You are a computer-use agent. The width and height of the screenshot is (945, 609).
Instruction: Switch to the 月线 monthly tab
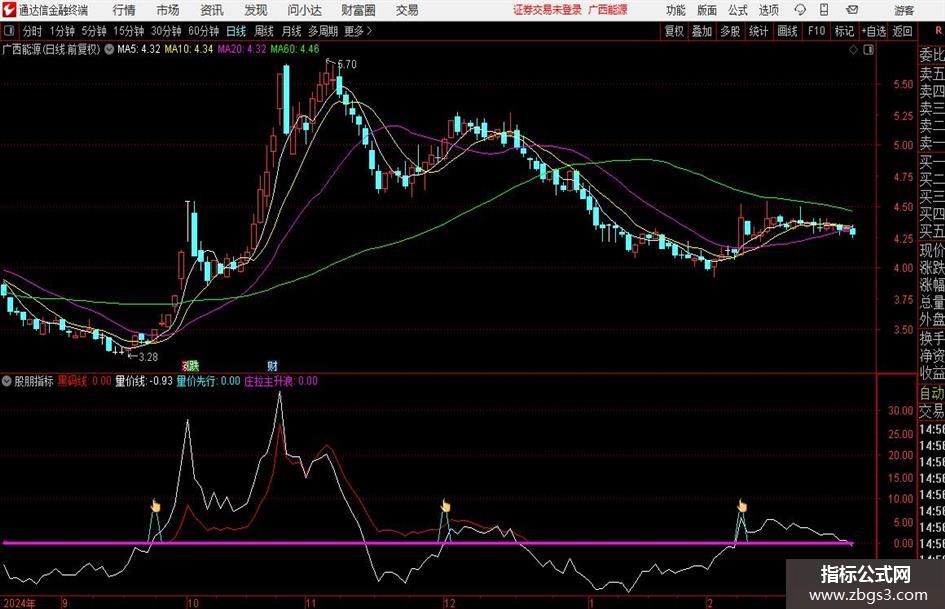click(x=292, y=31)
